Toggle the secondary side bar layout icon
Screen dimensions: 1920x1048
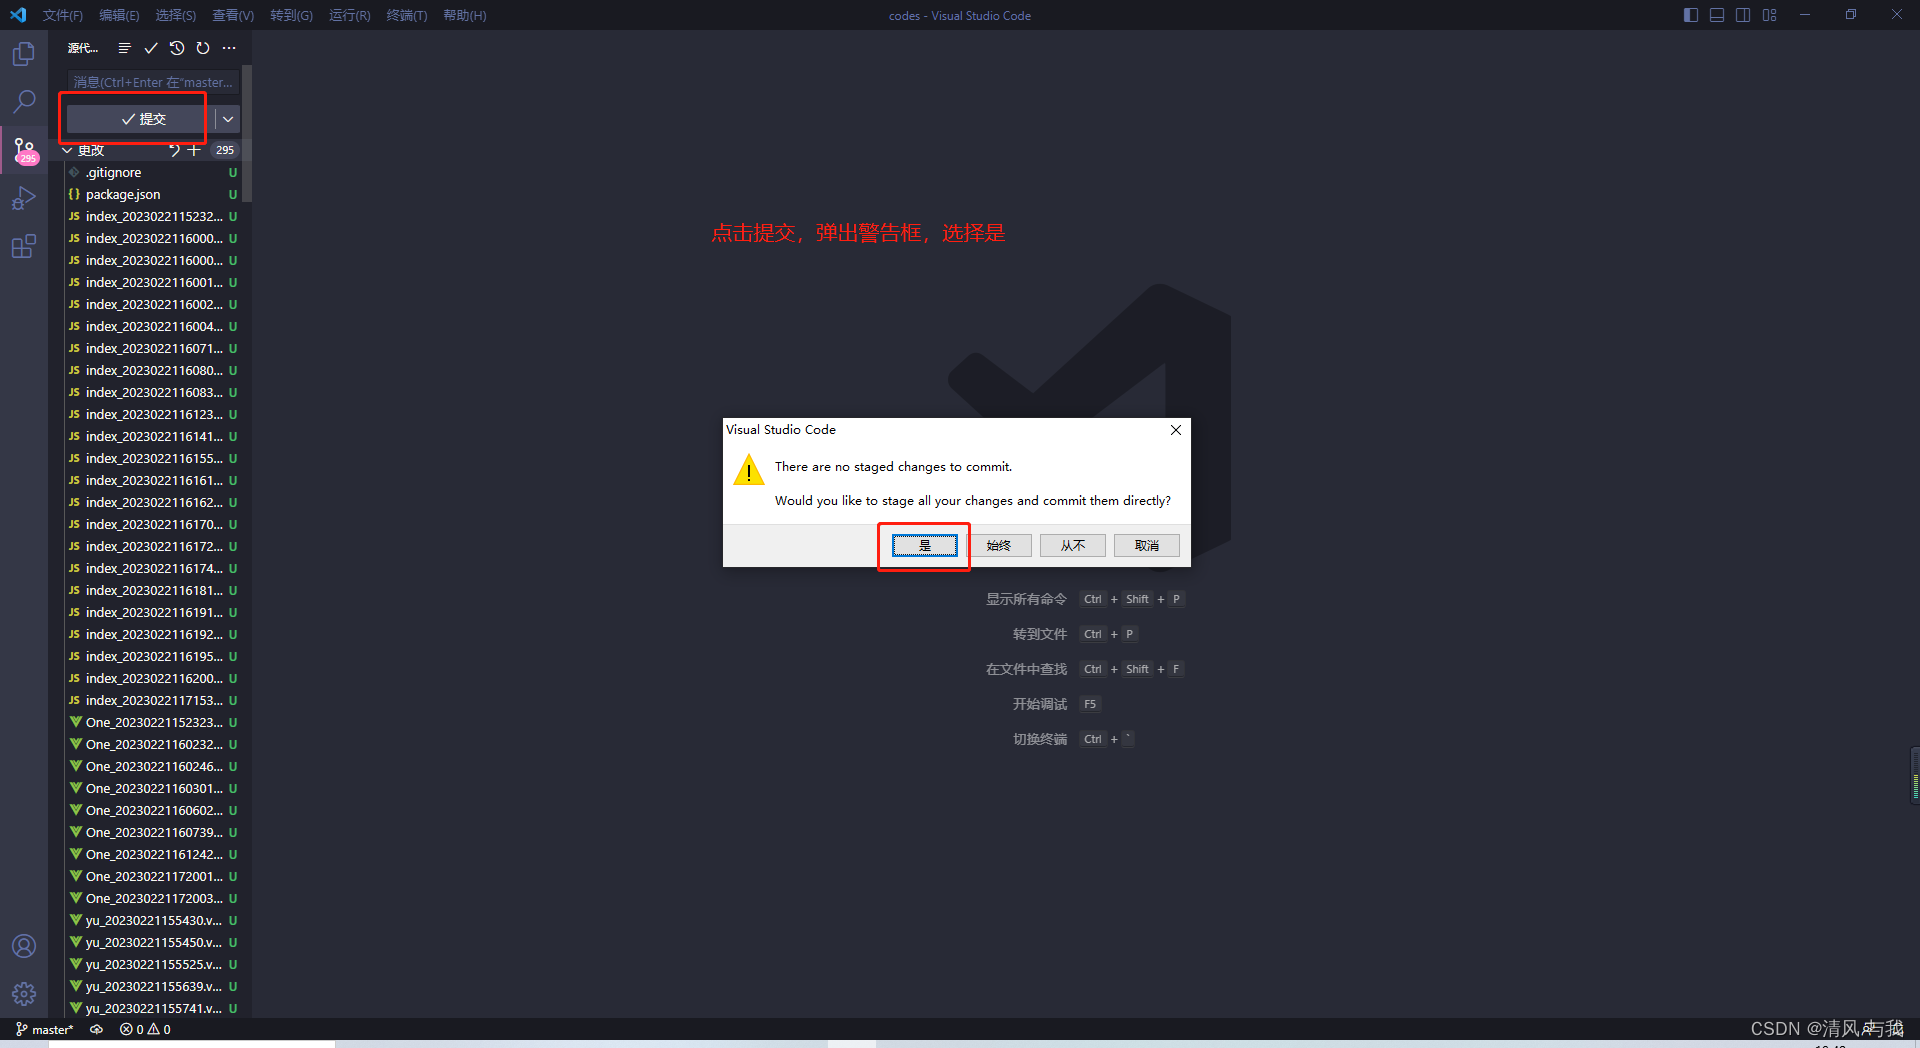tap(1743, 15)
